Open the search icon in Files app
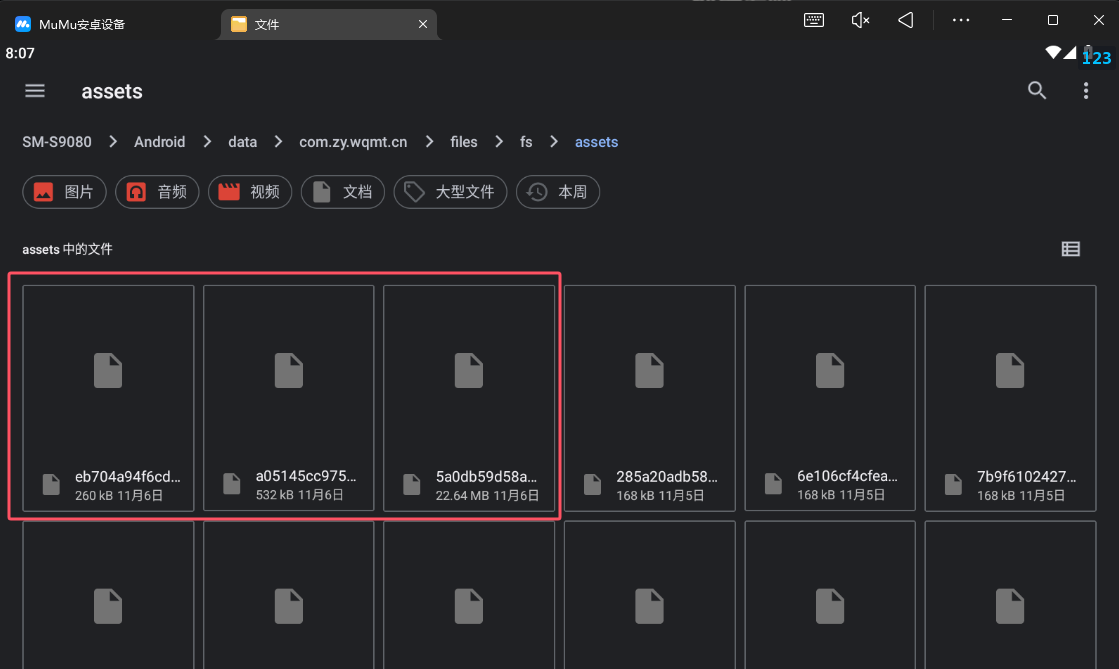The height and width of the screenshot is (669, 1119). 1036,90
